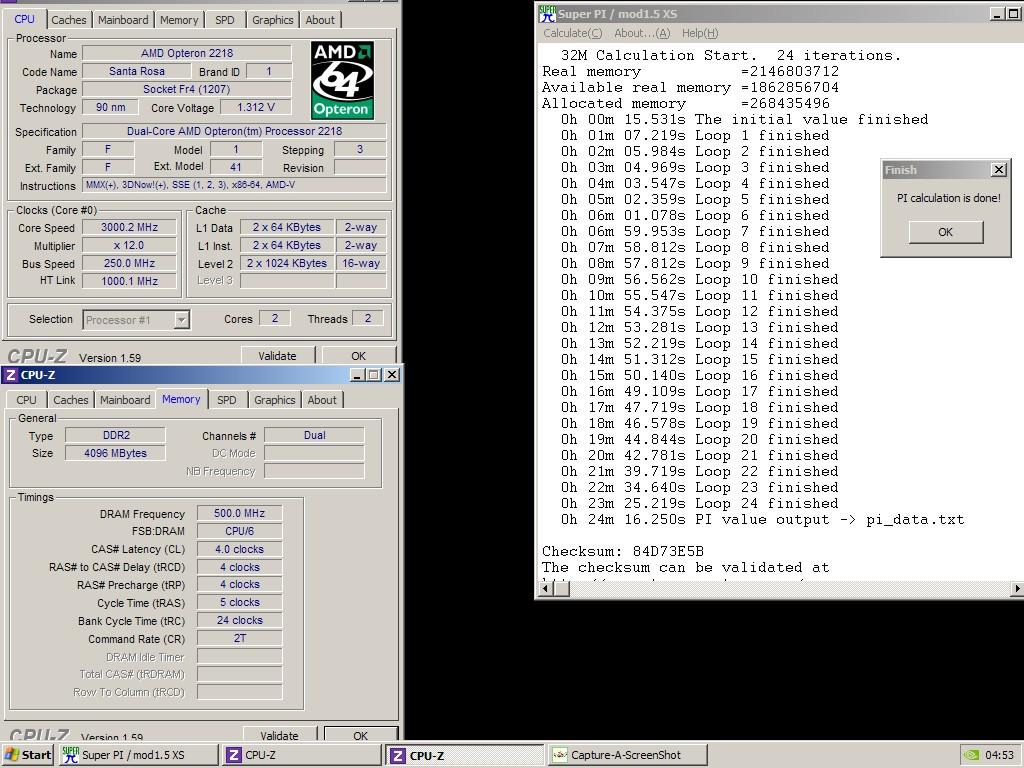Screen dimensions: 1024x768
Task: Click the Super PI title bar icon
Action: point(547,13)
